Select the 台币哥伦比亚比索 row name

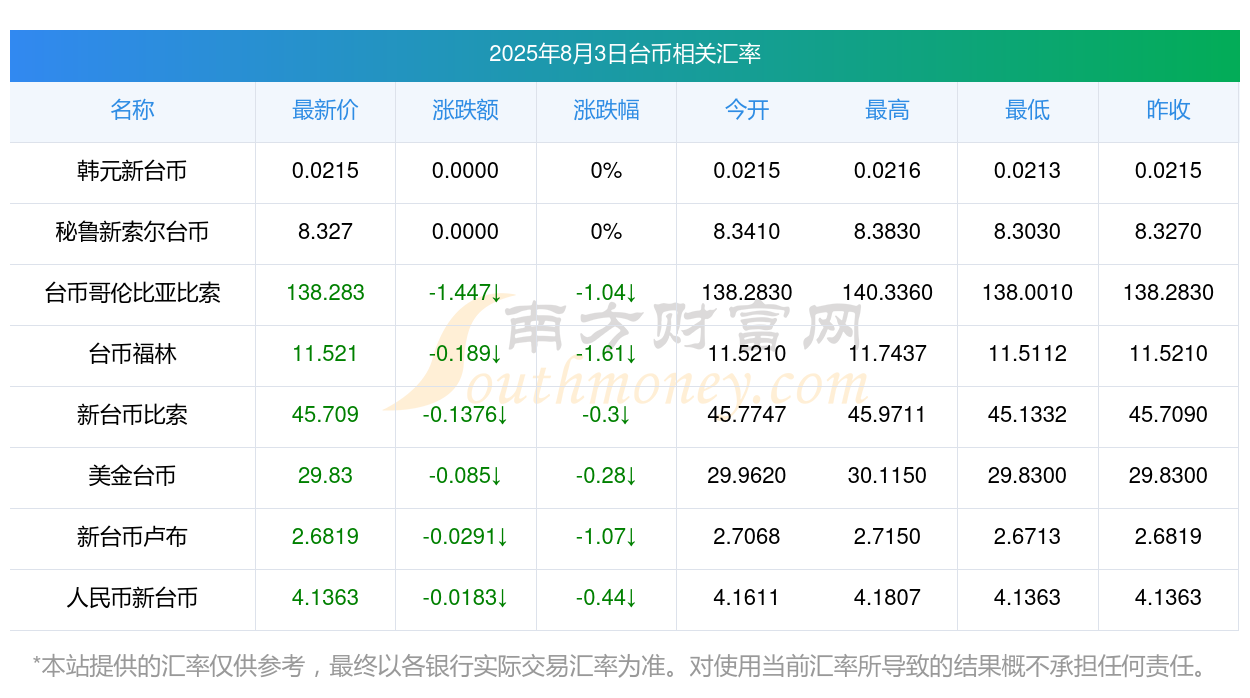click(x=132, y=293)
